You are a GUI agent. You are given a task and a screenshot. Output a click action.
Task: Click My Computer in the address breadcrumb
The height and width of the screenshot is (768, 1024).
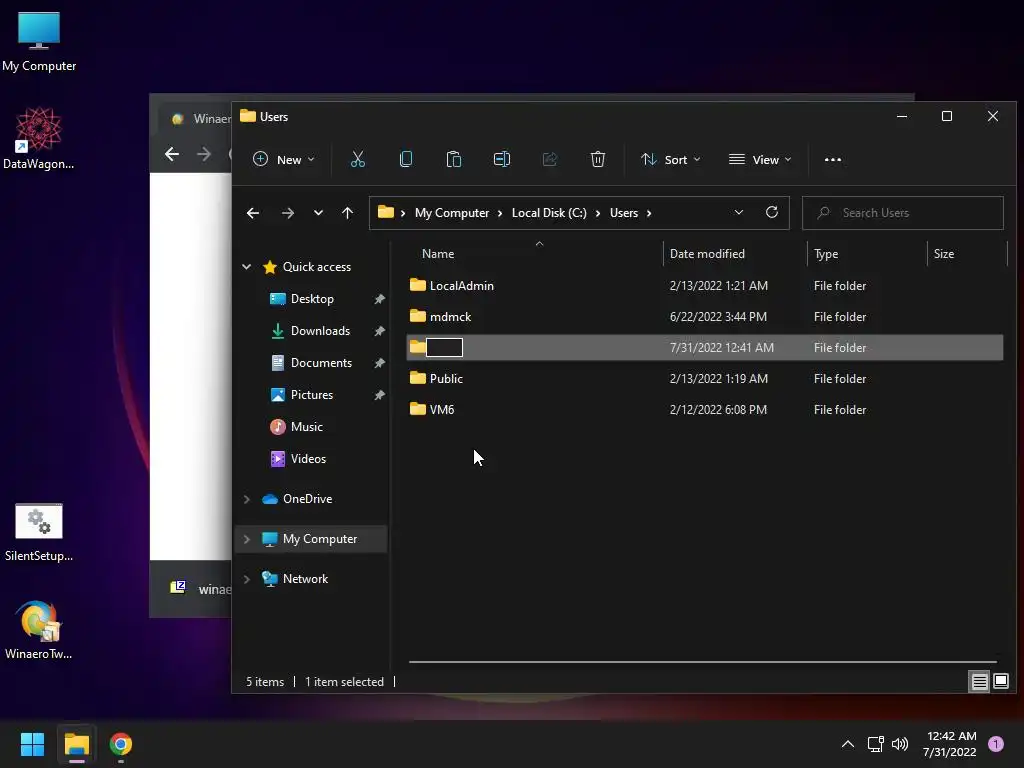[x=451, y=213]
